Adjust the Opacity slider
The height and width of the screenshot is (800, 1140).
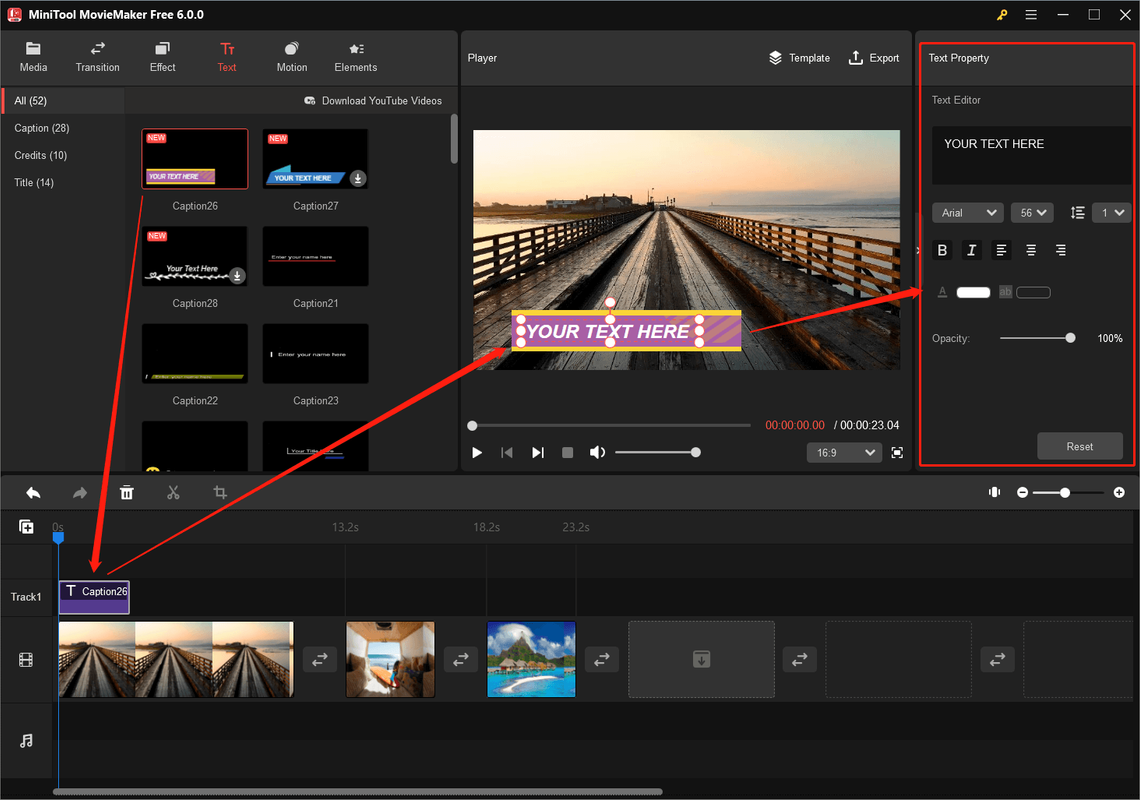(x=1037, y=338)
